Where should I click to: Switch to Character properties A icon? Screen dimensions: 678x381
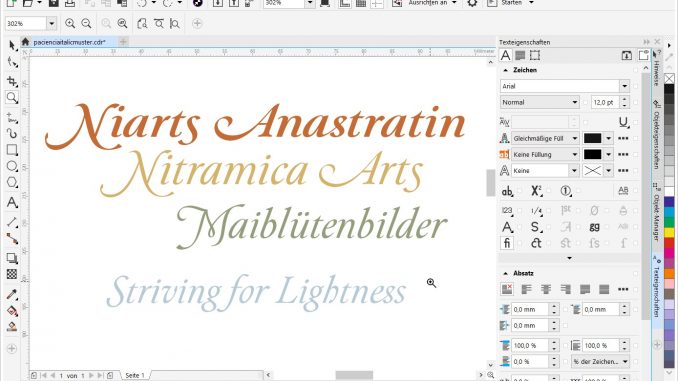(x=505, y=55)
